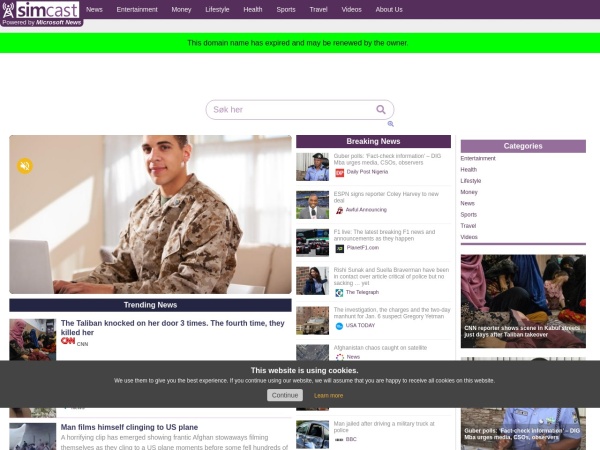The width and height of the screenshot is (600, 450).
Task: Open the Videos menu item
Action: point(351,10)
